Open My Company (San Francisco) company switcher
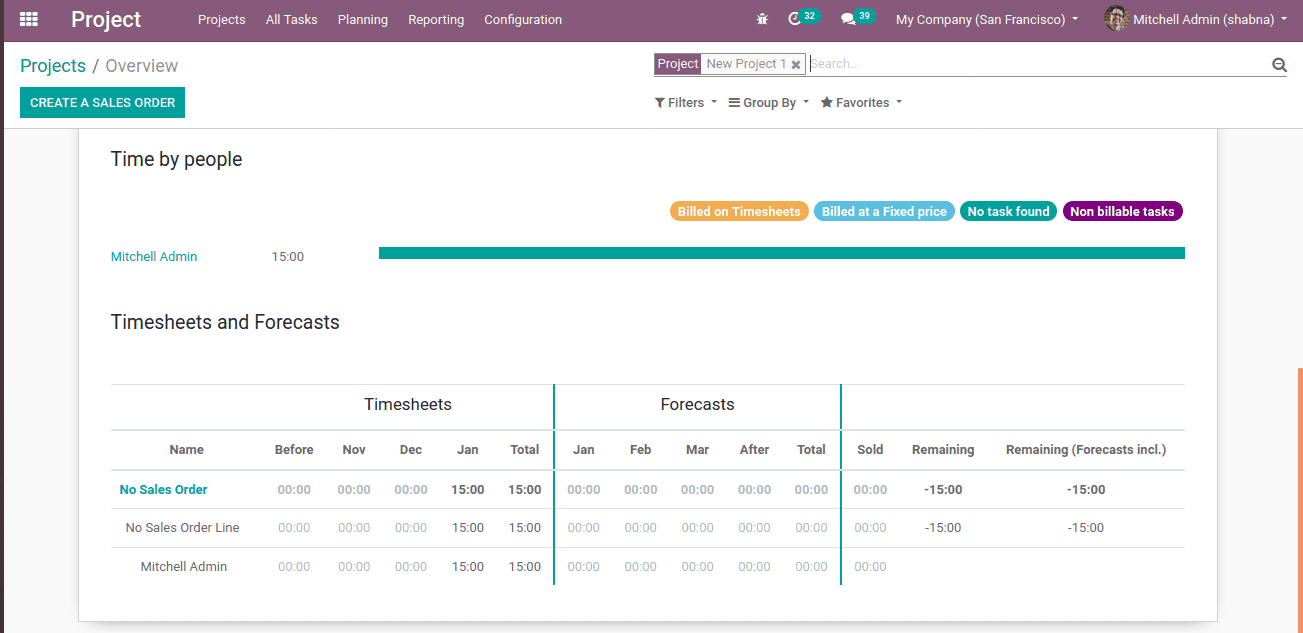 tap(987, 19)
